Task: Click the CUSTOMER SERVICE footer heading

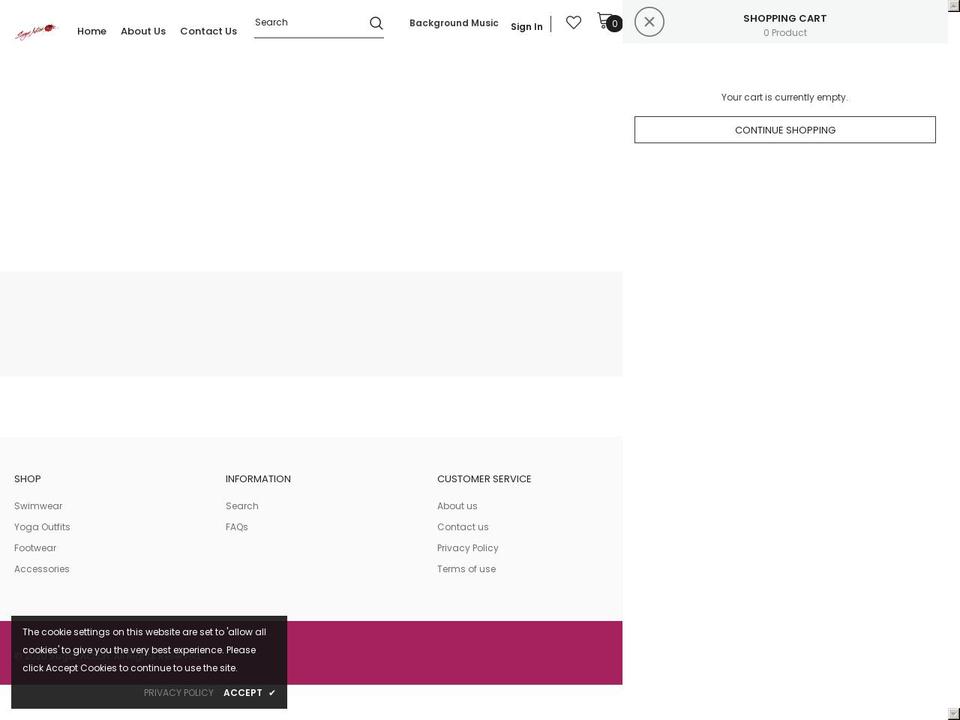Action: coord(484,479)
